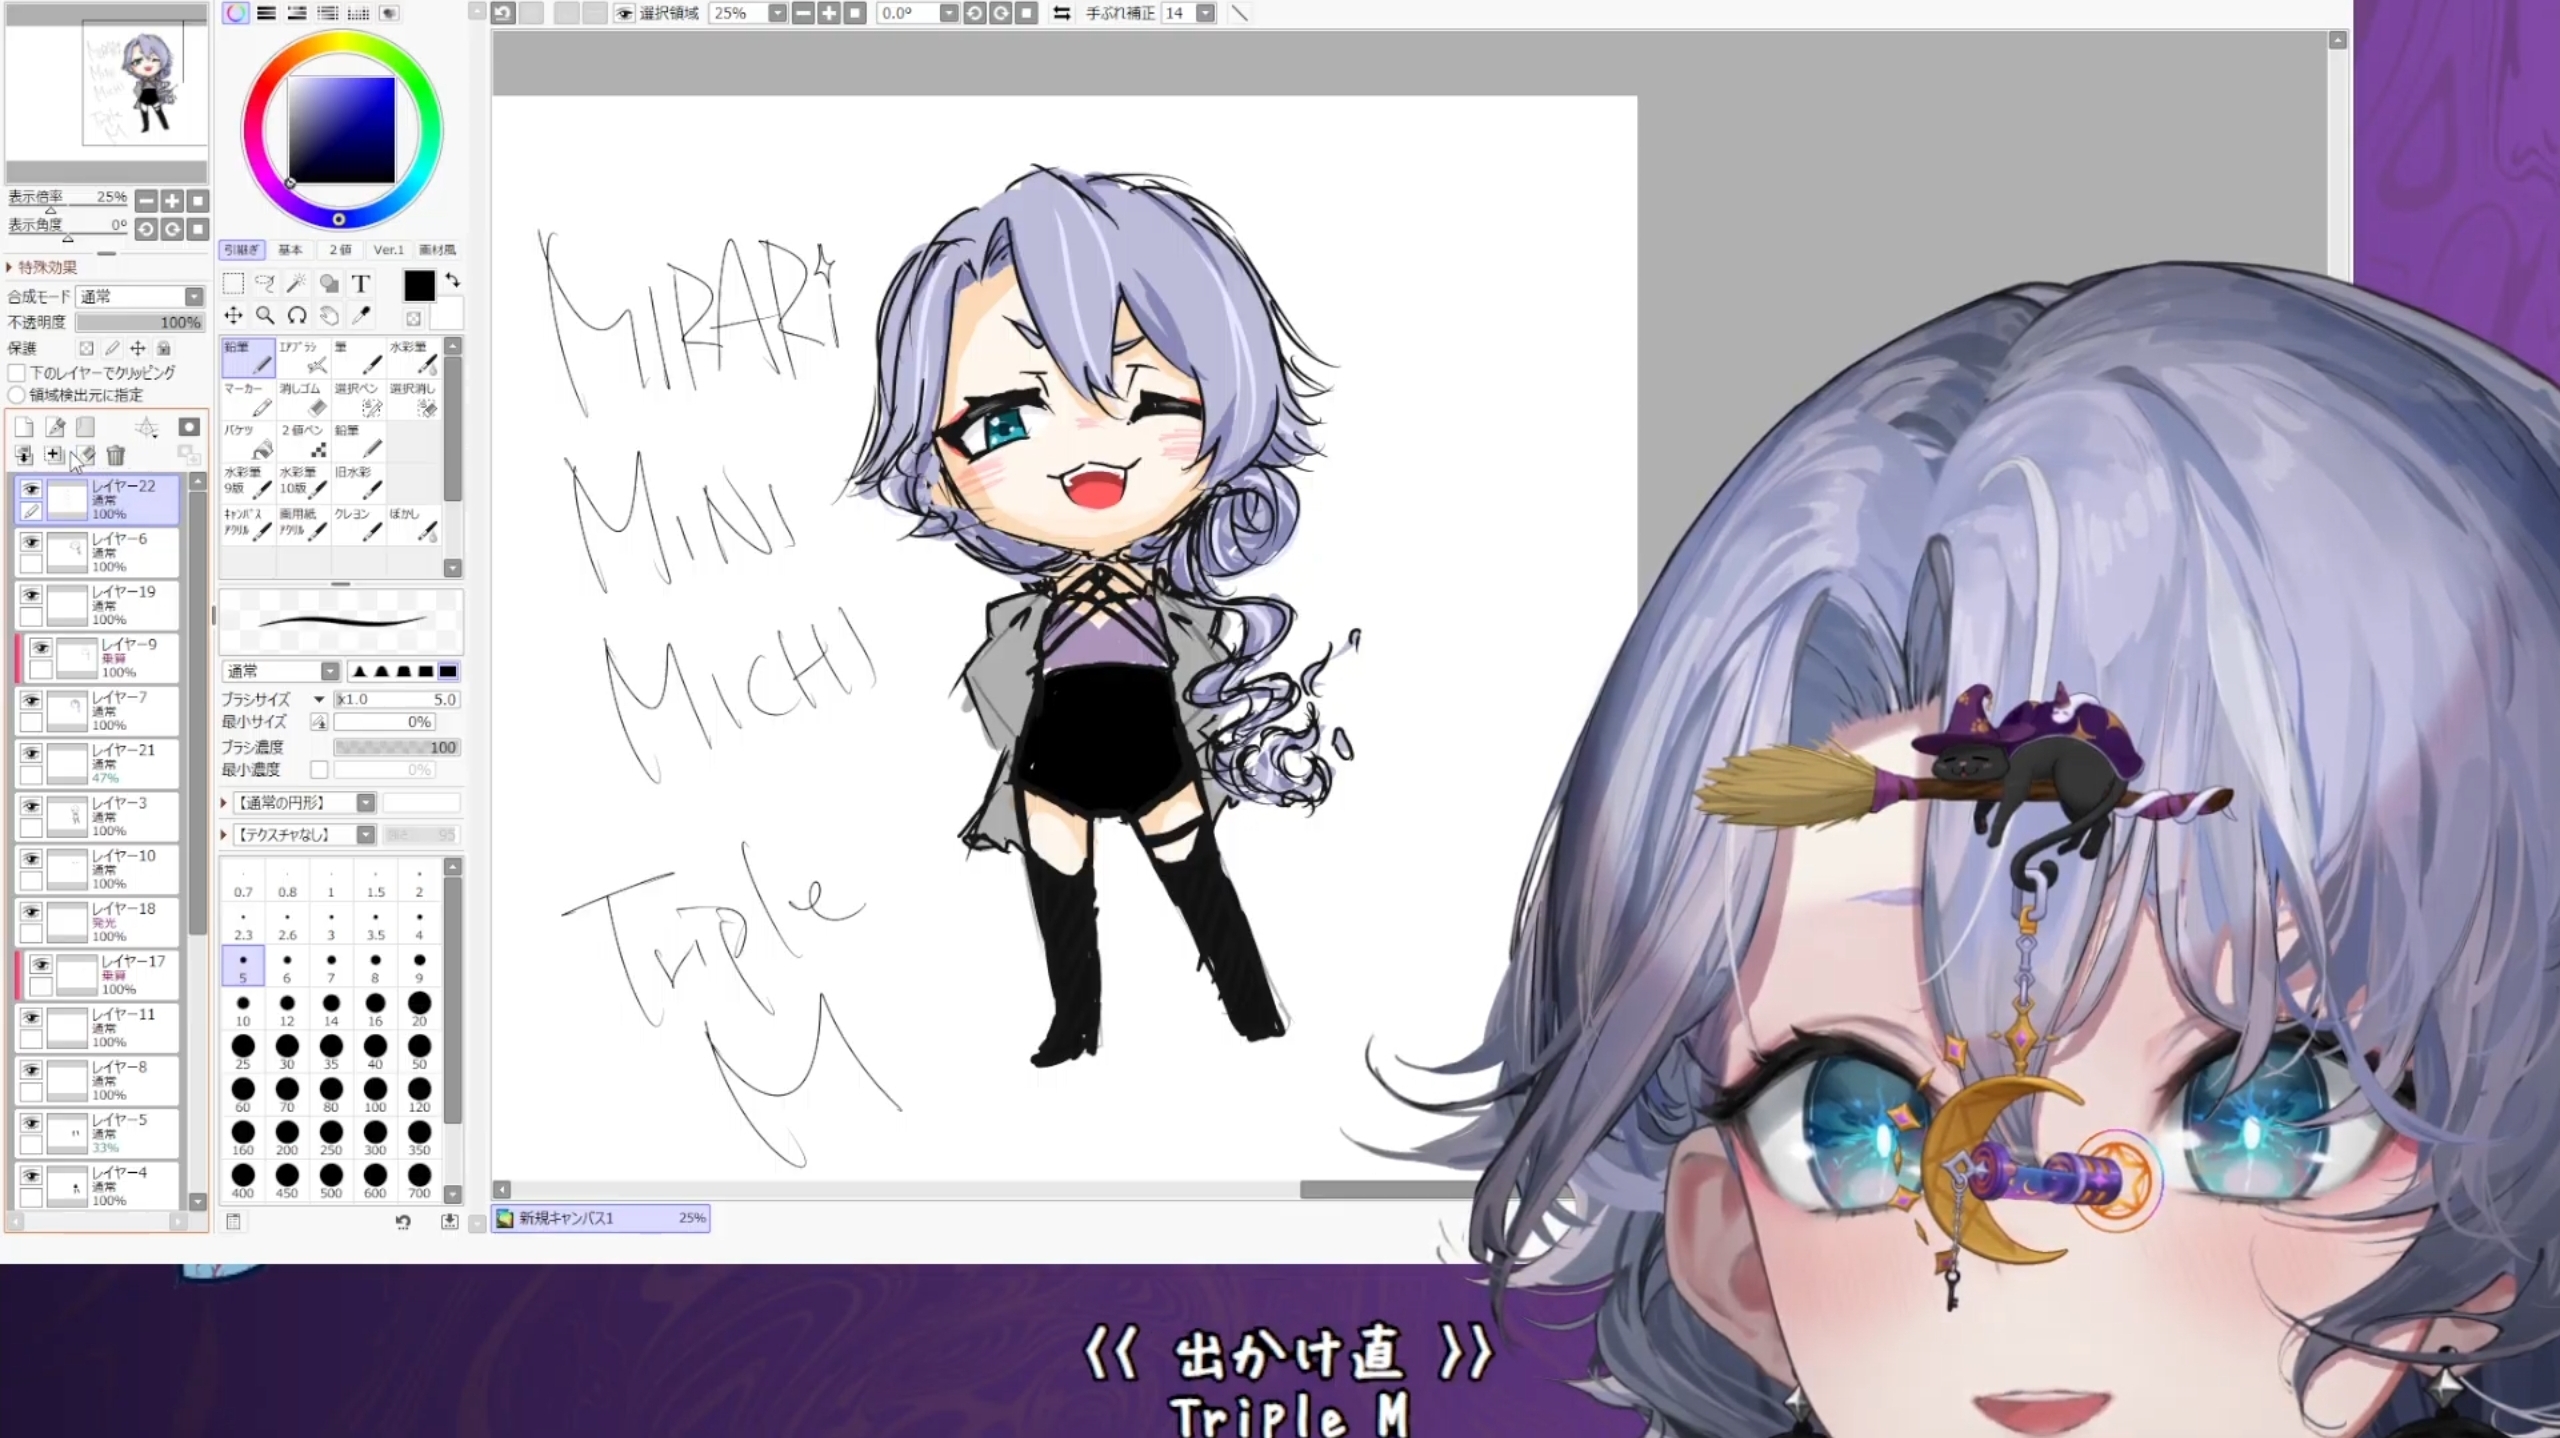This screenshot has height=1438, width=2560.
Task: Open the ブラシサイズ multiplier arrow
Action: click(319, 699)
